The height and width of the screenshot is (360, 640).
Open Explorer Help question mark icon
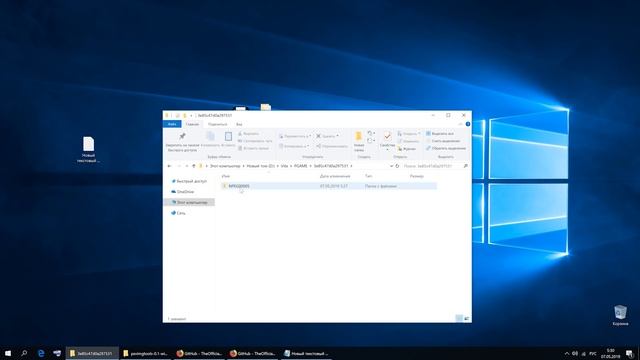pyautogui.click(x=468, y=124)
